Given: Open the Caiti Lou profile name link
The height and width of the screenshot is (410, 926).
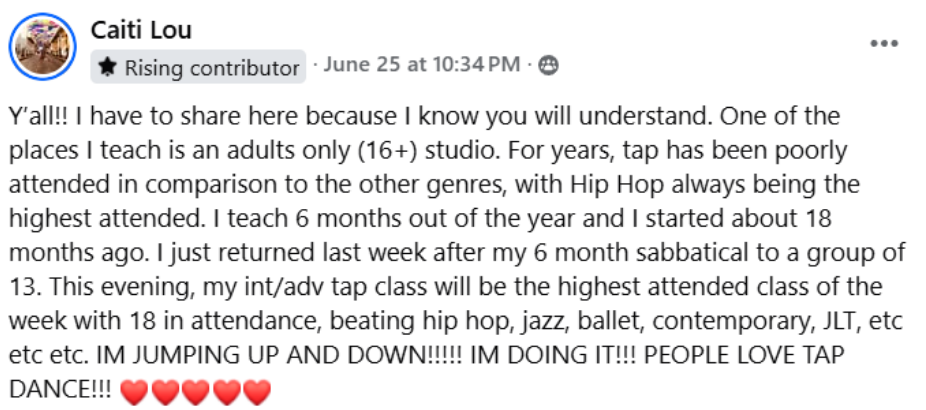Looking at the screenshot, I should click(141, 30).
